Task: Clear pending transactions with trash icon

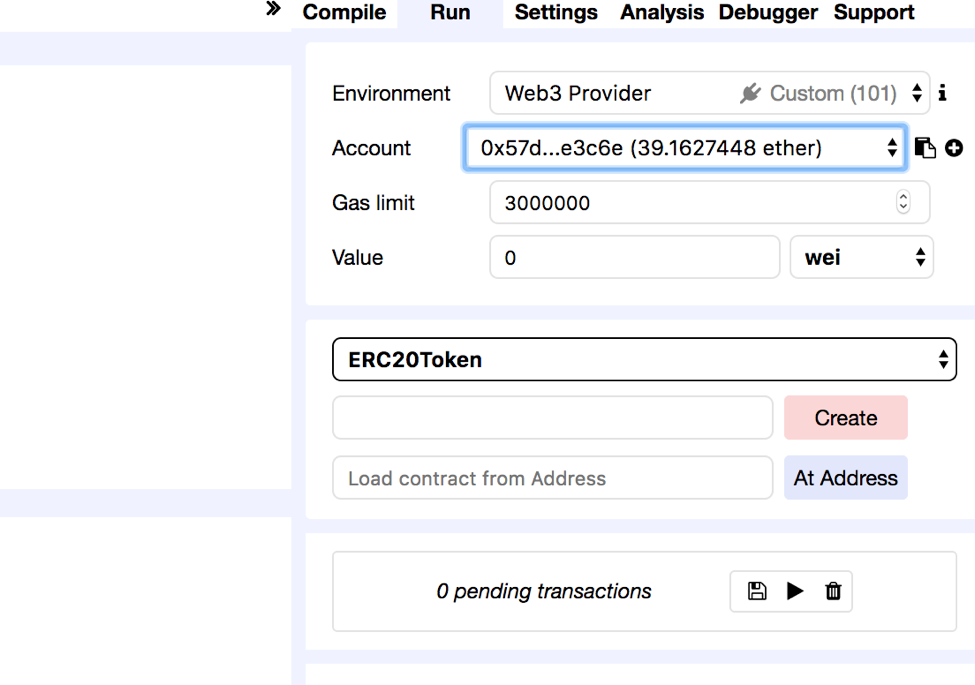Action: pos(833,591)
